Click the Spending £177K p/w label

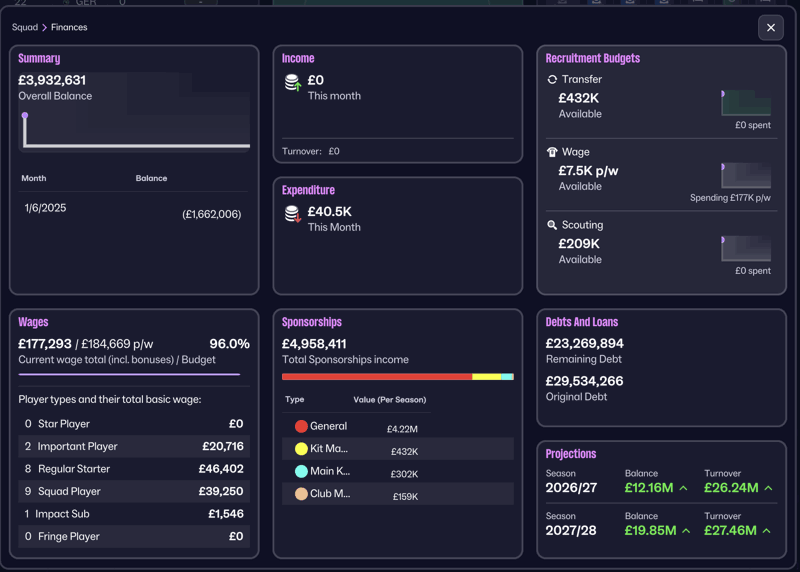[730, 198]
